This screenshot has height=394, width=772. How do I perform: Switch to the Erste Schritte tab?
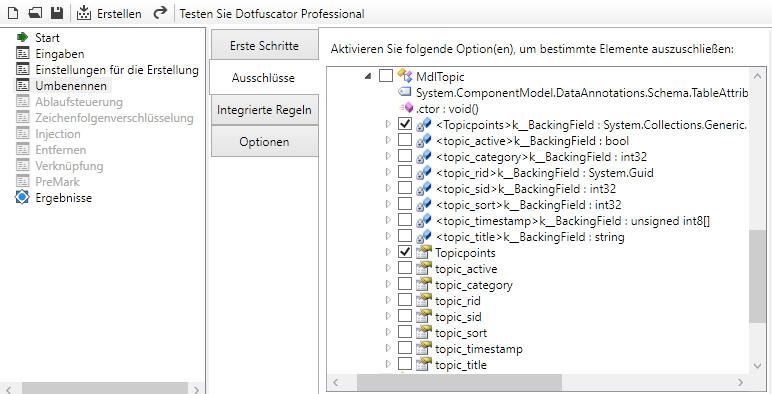pyautogui.click(x=264, y=45)
